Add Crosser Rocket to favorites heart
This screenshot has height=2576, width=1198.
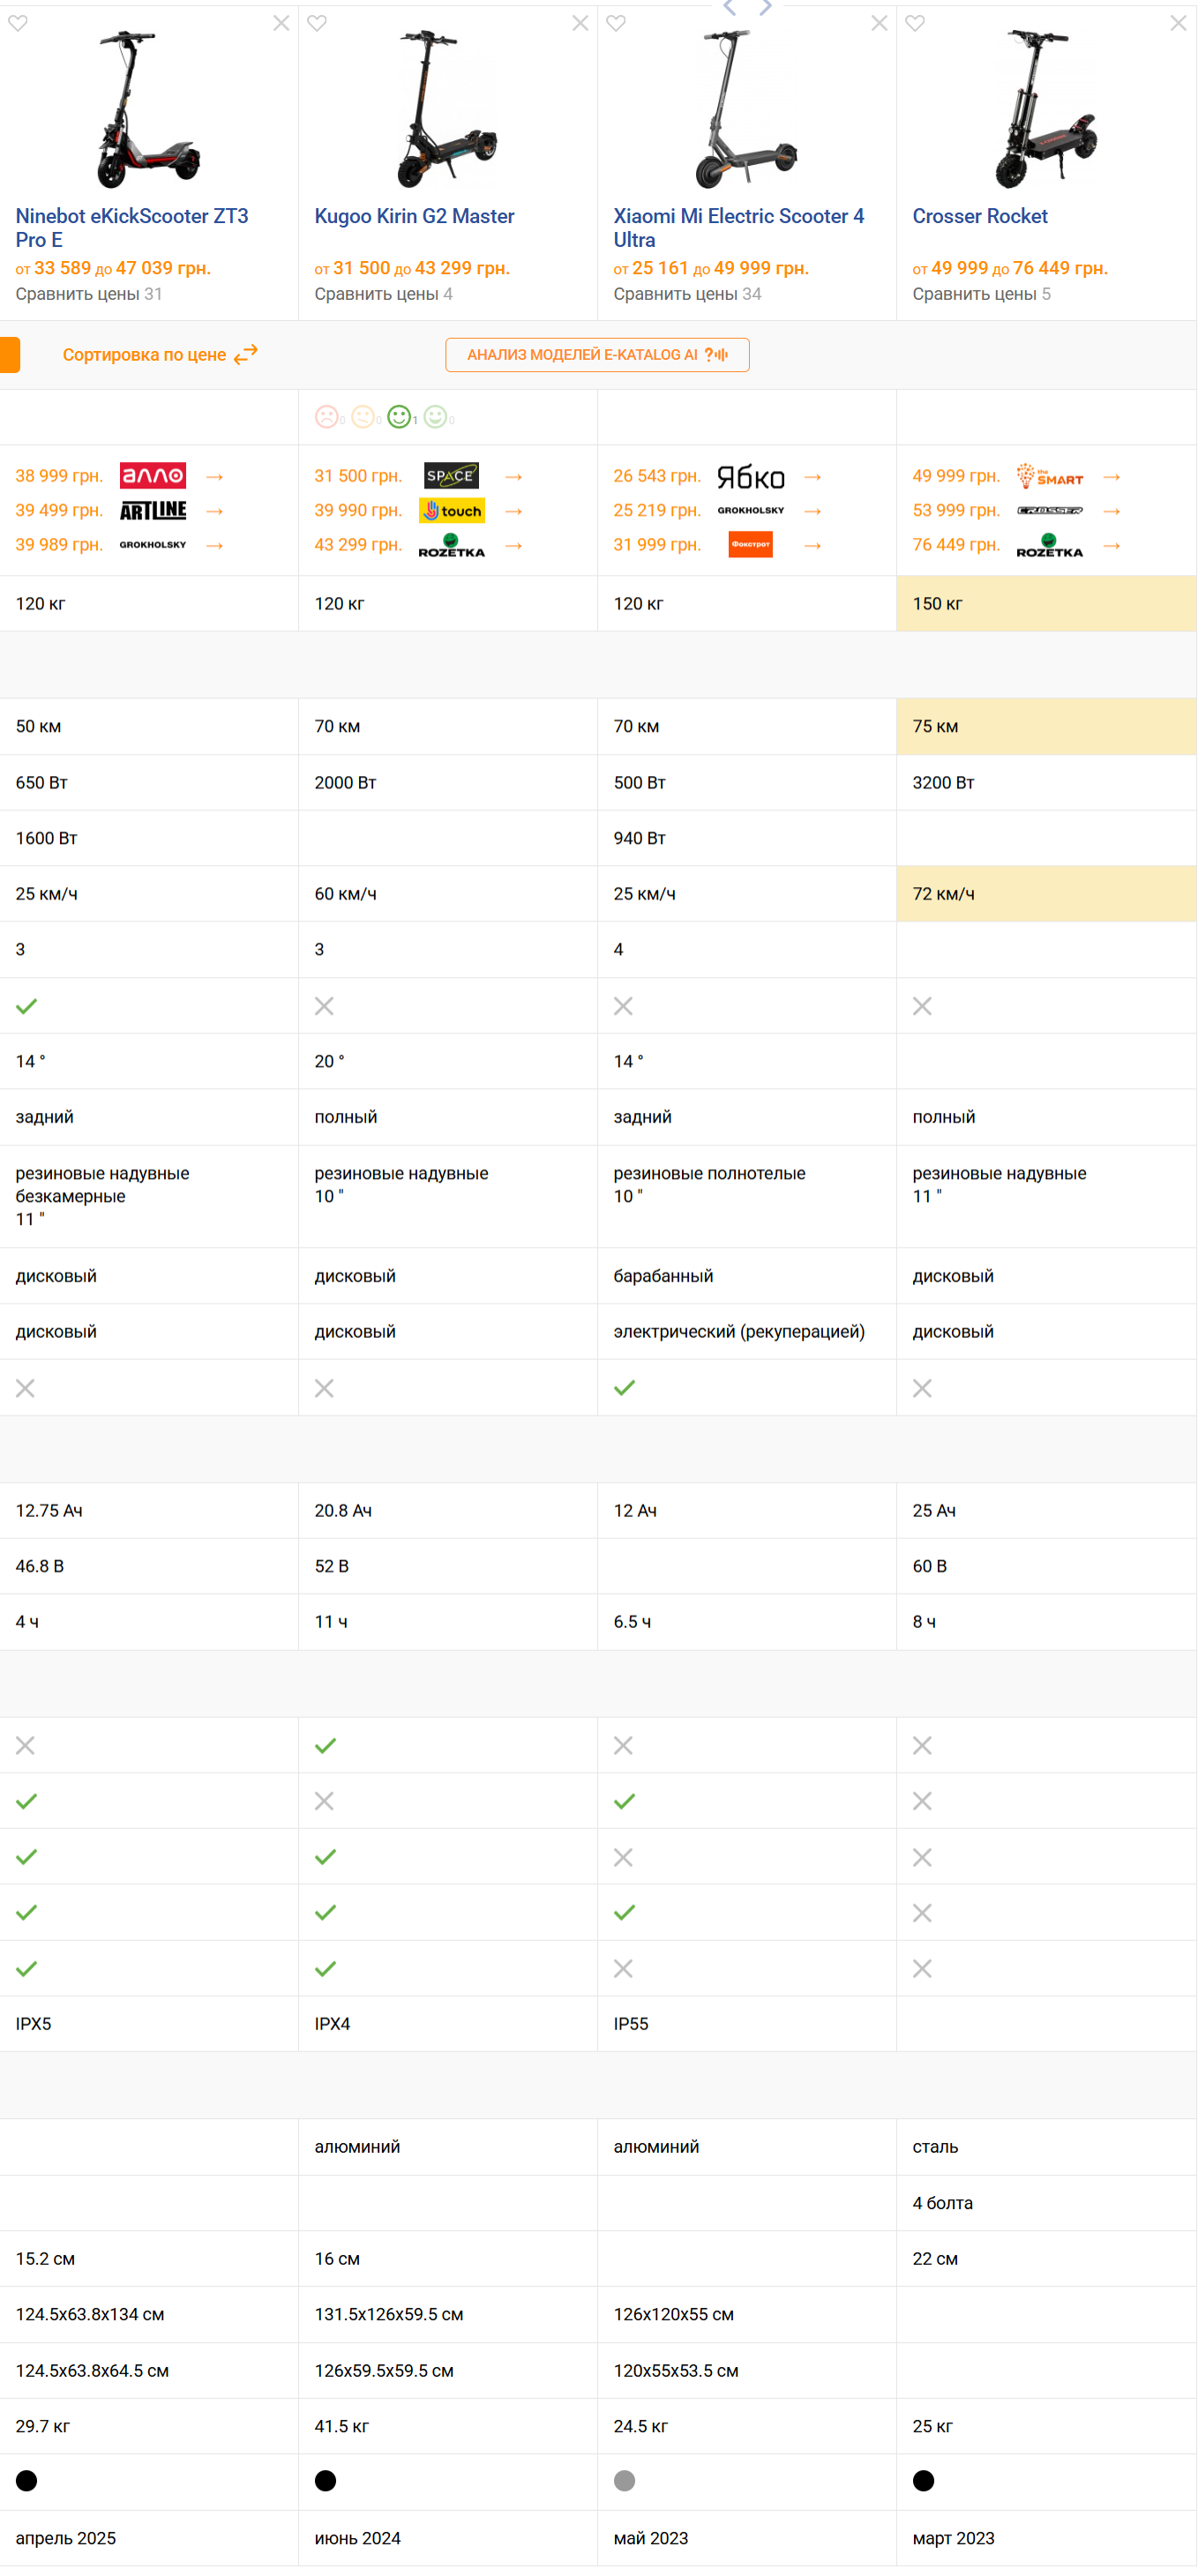pyautogui.click(x=915, y=23)
